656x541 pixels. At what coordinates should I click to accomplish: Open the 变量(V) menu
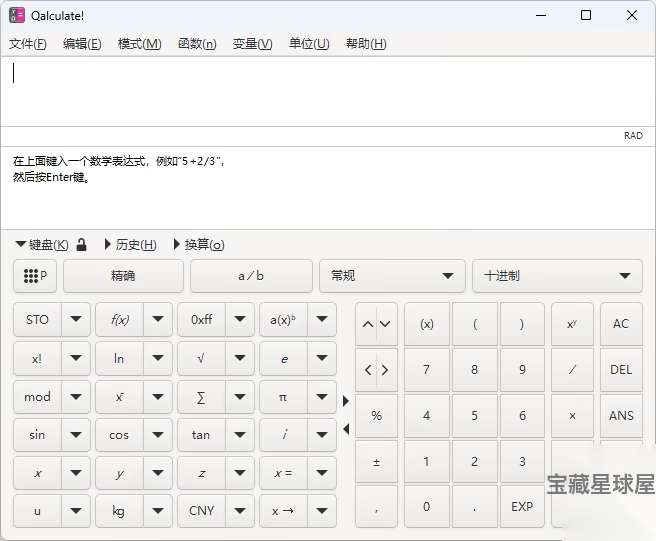[x=252, y=44]
